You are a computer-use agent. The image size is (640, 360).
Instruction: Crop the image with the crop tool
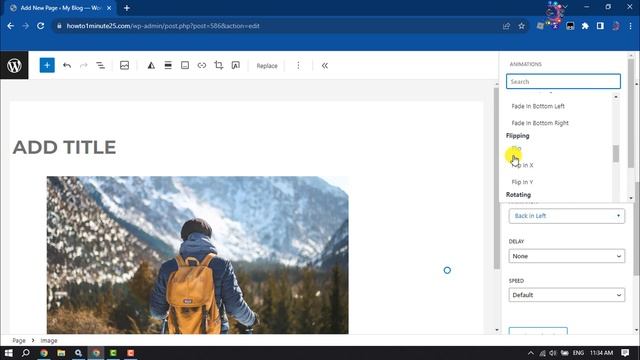[x=219, y=65]
